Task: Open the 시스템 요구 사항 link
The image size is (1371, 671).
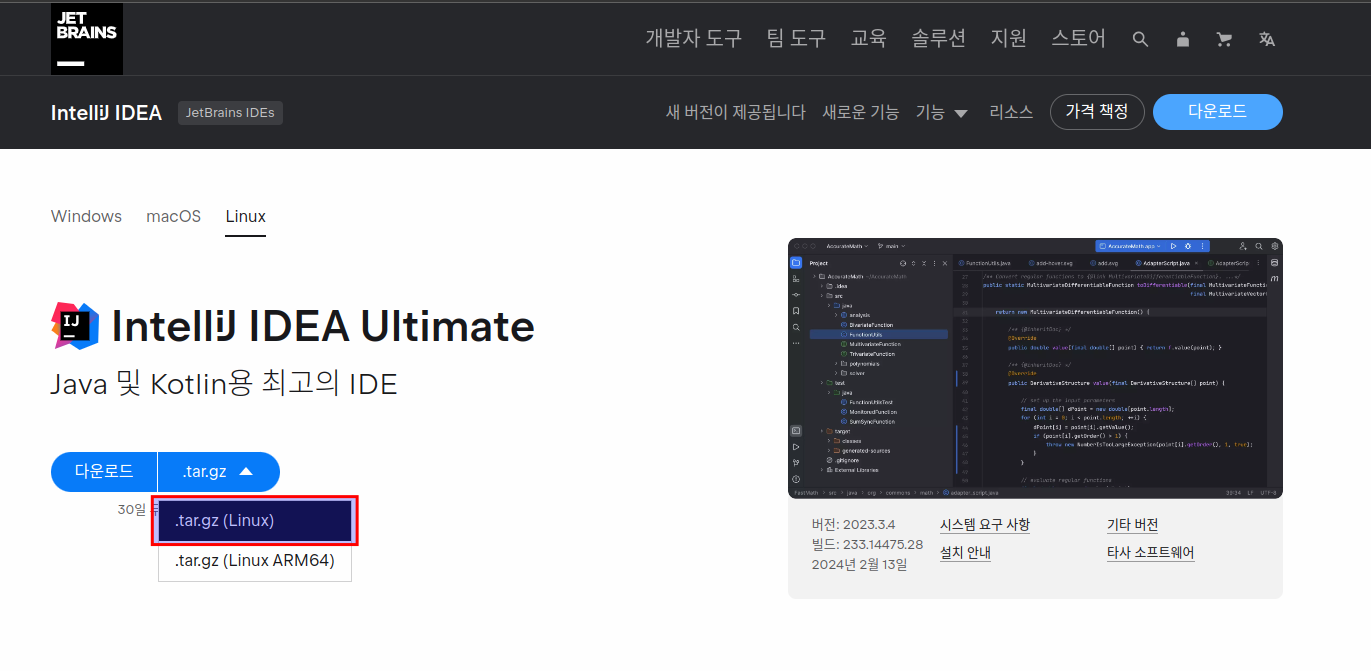Action: click(x=985, y=525)
